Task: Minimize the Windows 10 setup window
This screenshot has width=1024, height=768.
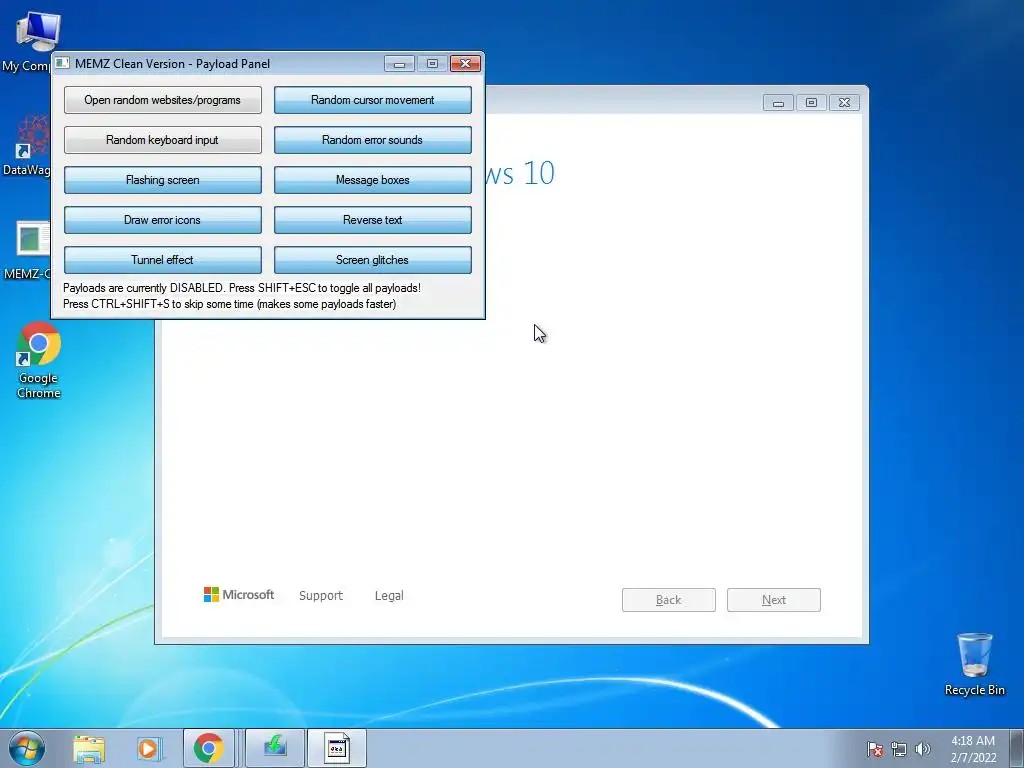Action: (x=778, y=103)
